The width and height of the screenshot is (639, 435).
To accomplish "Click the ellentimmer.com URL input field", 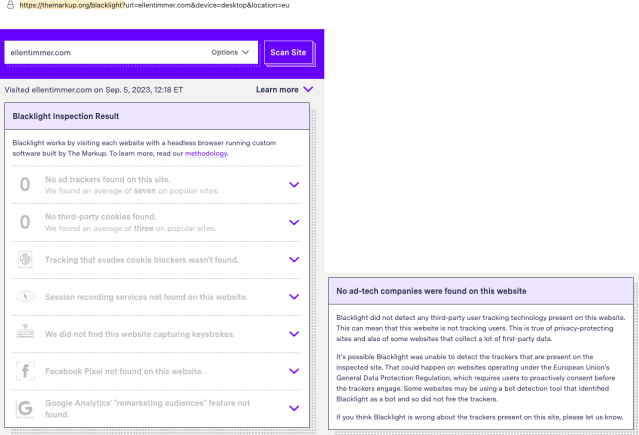I will [100, 52].
